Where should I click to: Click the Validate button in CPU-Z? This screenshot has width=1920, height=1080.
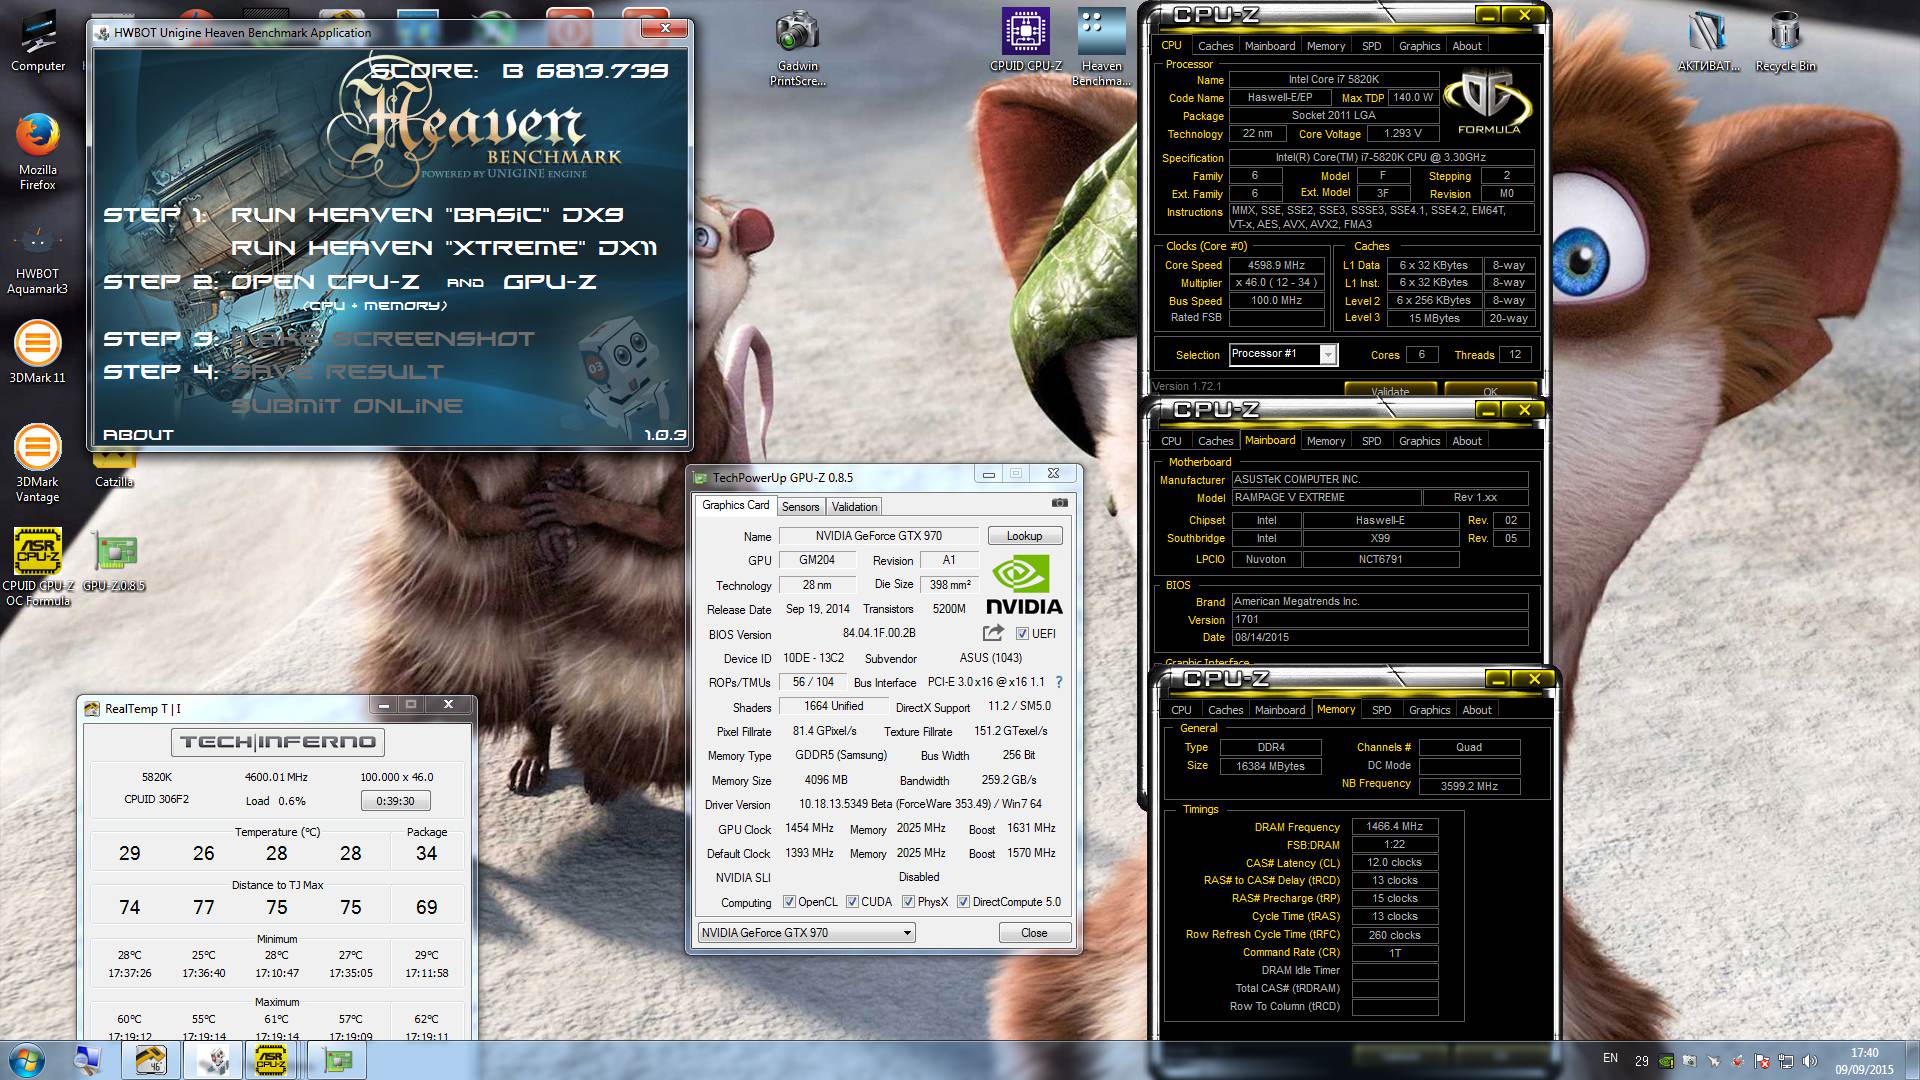(x=1390, y=391)
